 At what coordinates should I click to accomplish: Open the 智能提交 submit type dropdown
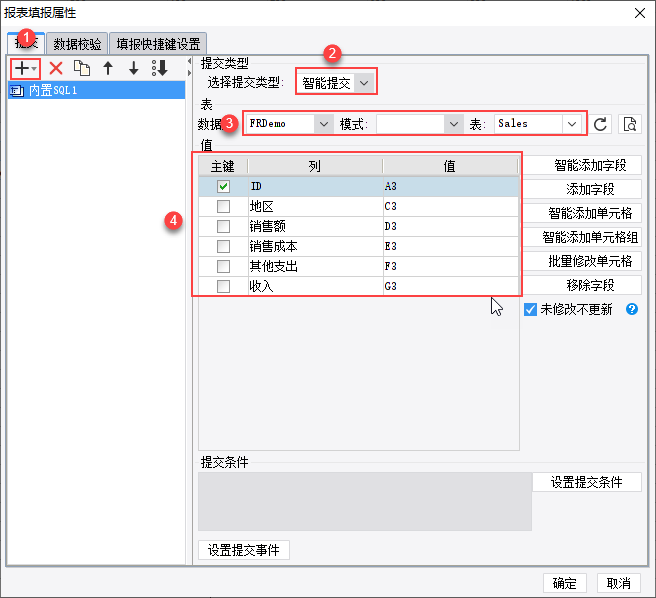364,83
